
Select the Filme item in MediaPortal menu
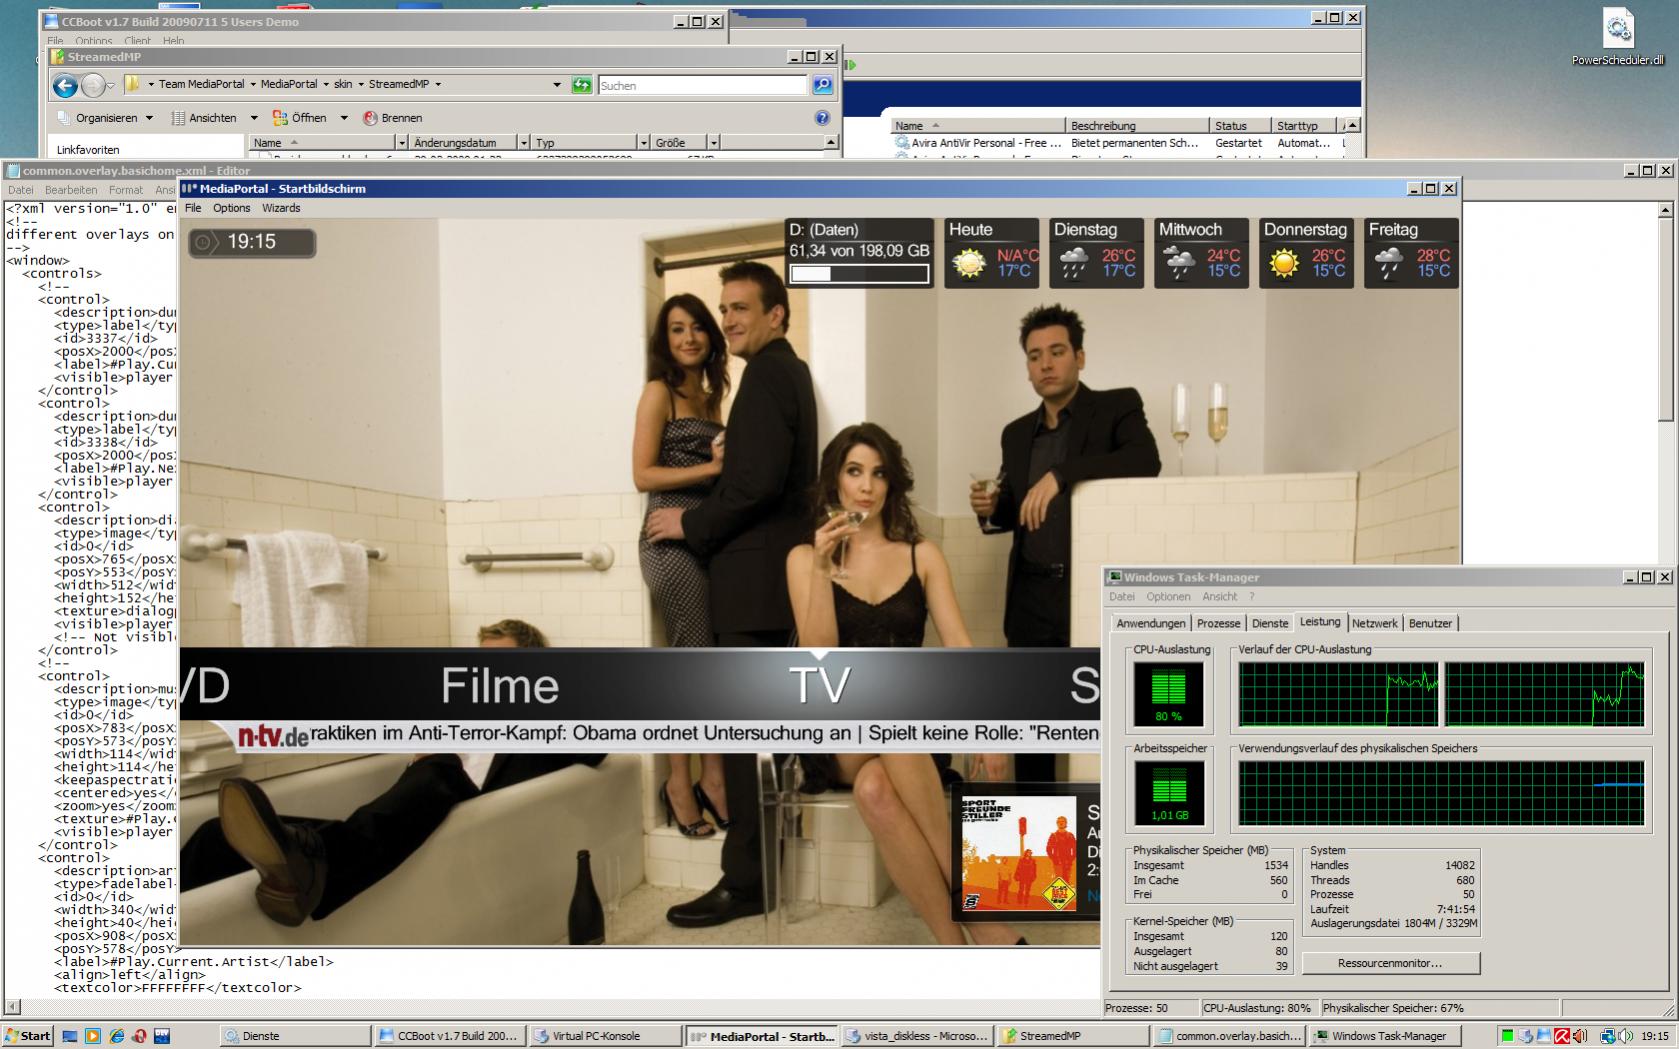(499, 686)
